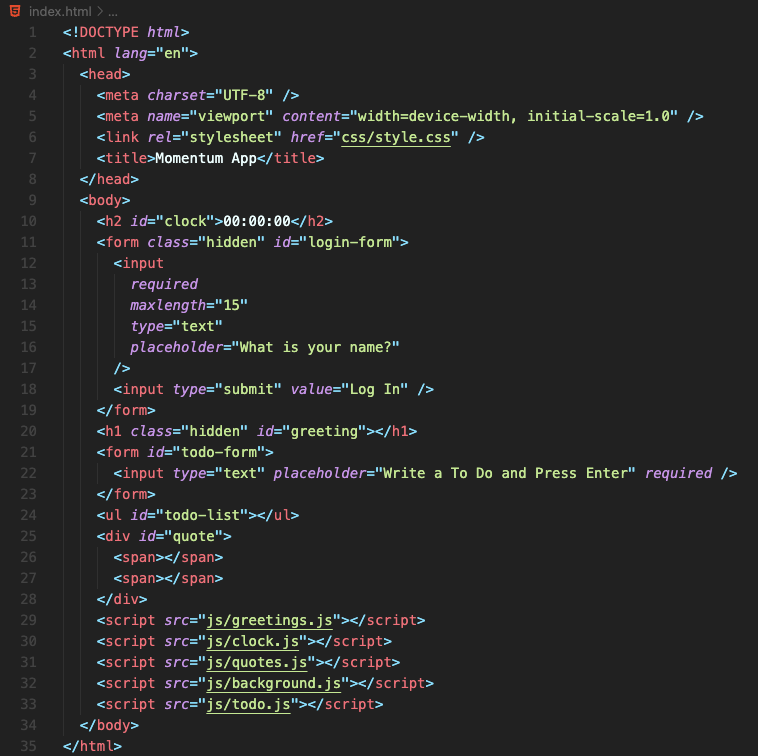Screen dimensions: 758x756
Task: Click the maxlength="15" attribute
Action: (189, 305)
